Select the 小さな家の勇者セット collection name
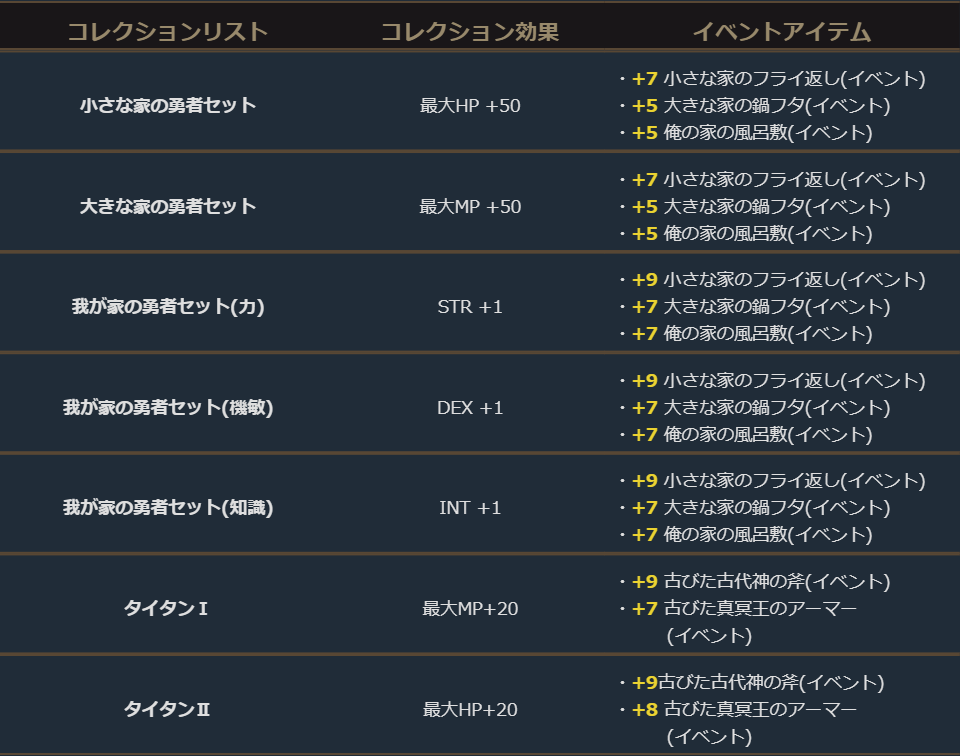 (168, 105)
